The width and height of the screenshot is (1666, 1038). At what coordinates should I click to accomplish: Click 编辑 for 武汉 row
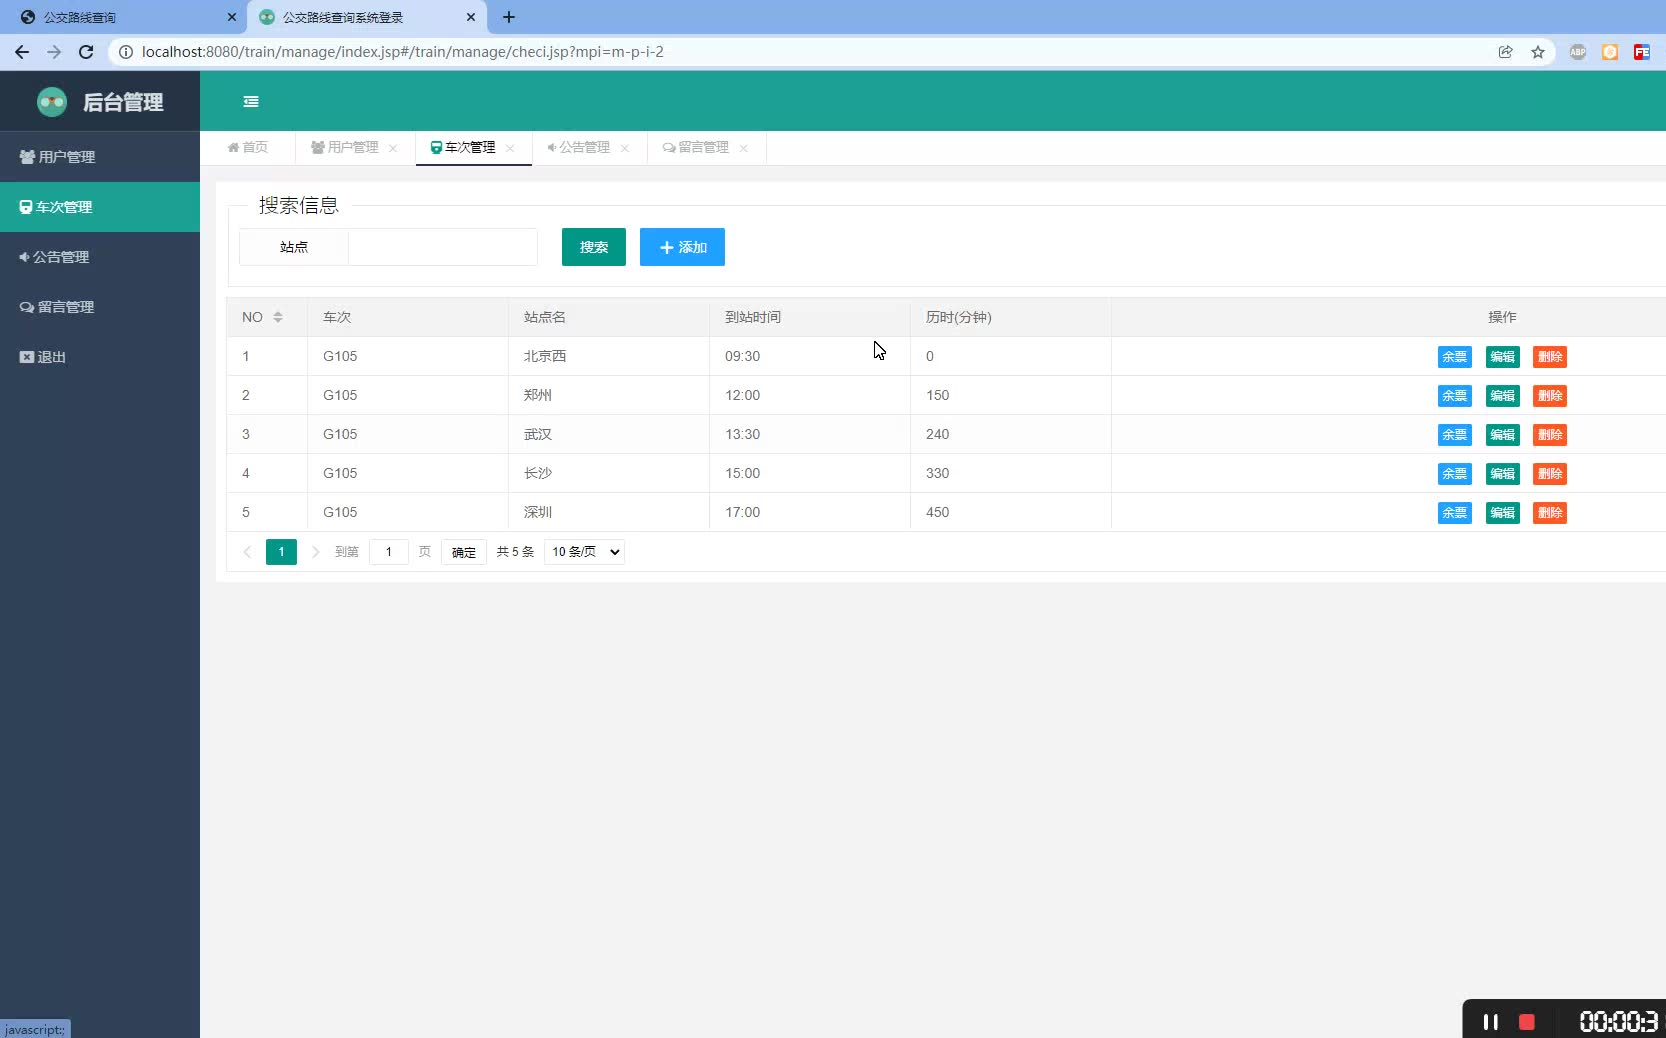[1502, 435]
